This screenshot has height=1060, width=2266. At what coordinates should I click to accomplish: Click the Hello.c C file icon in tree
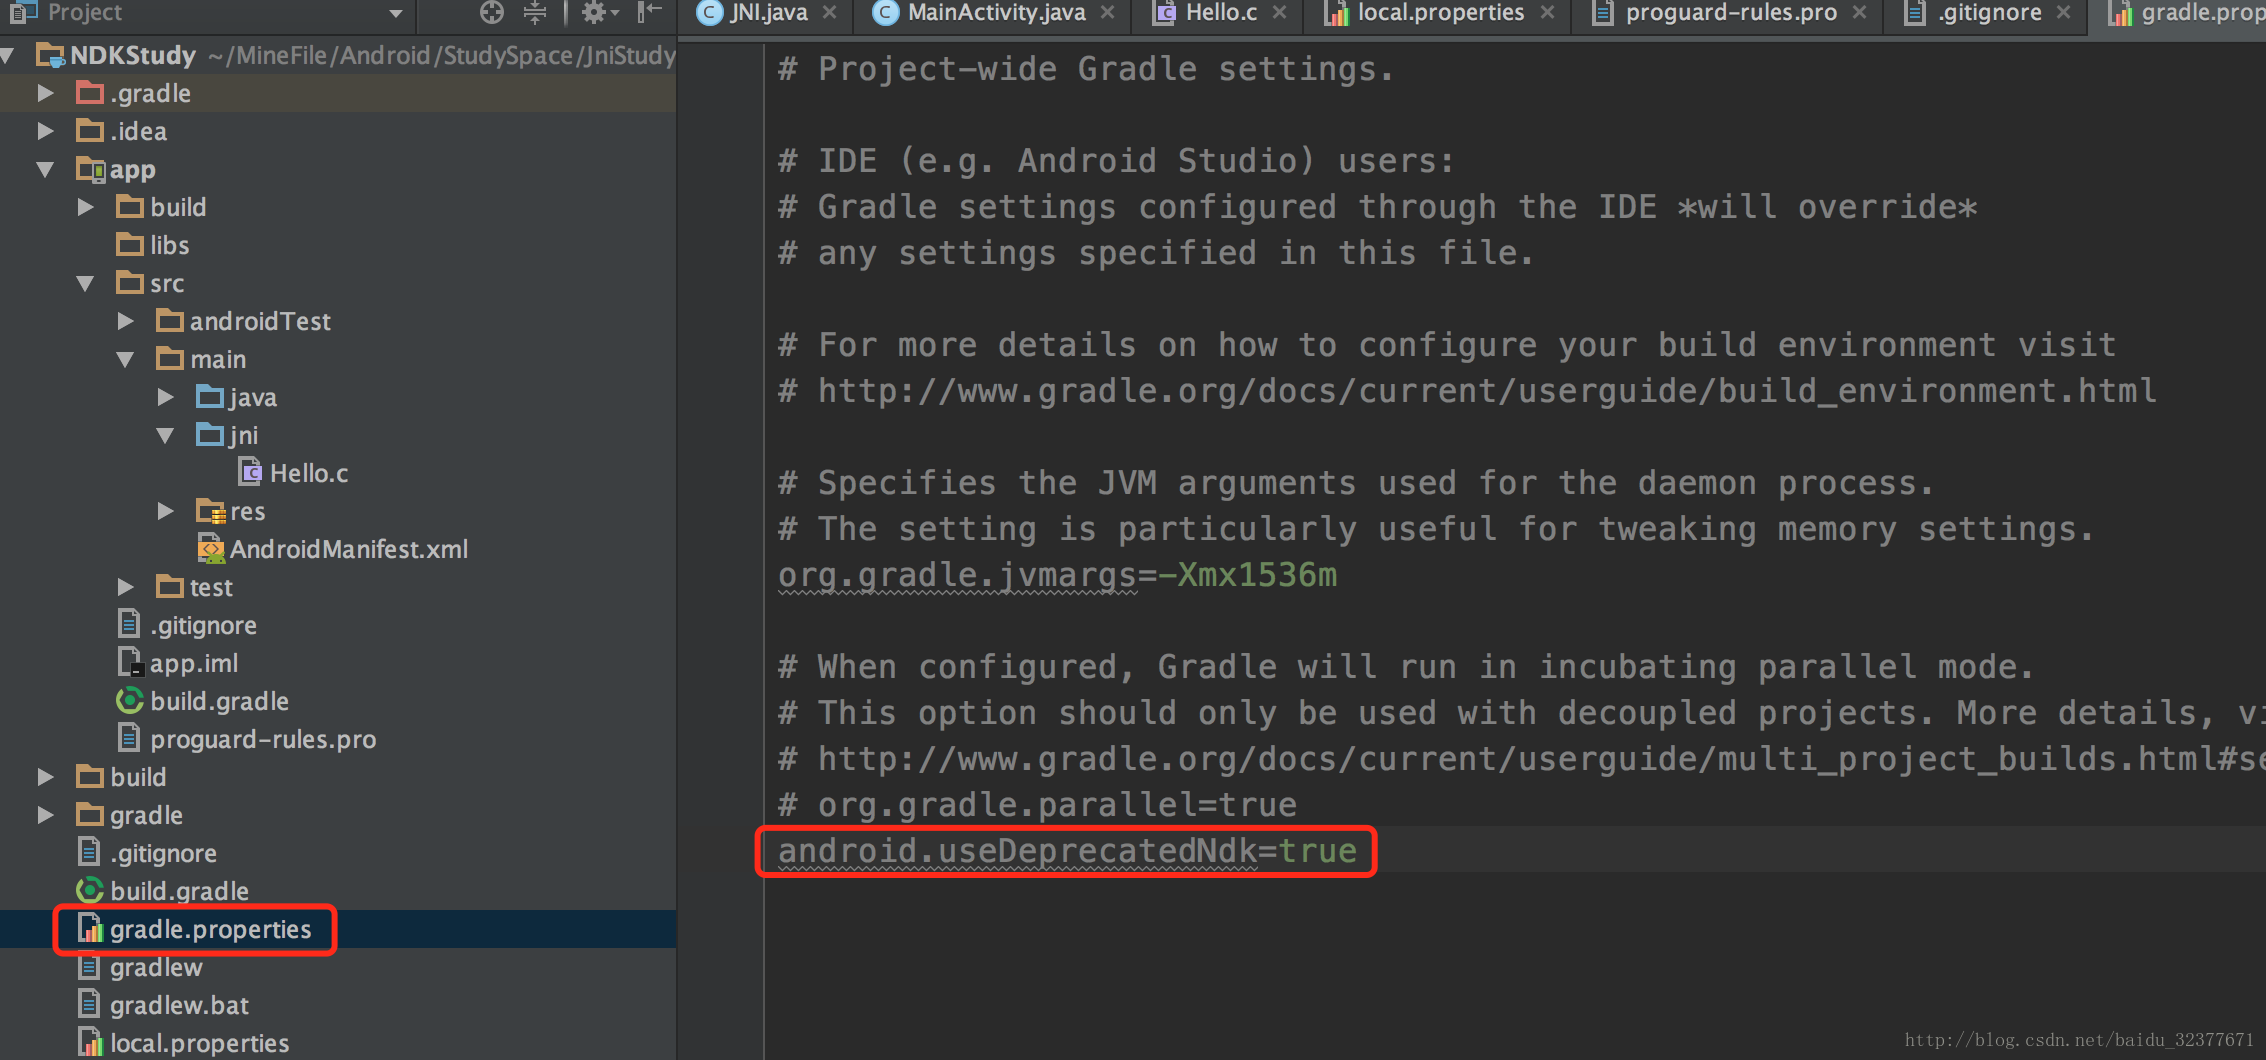pos(251,472)
